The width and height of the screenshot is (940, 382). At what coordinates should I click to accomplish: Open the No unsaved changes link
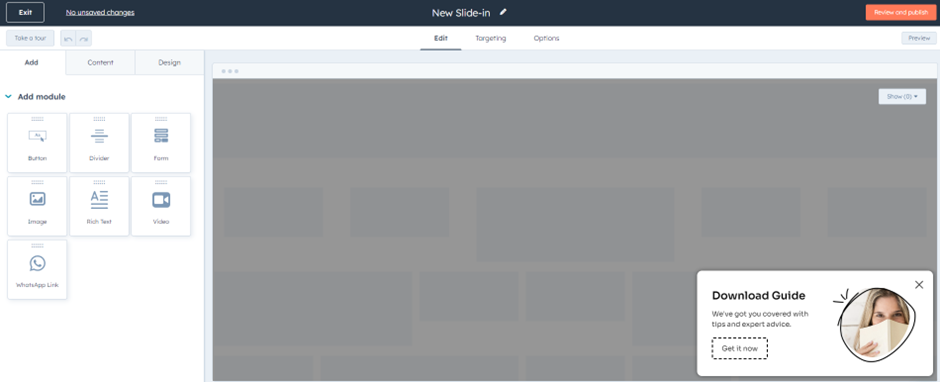100,13
